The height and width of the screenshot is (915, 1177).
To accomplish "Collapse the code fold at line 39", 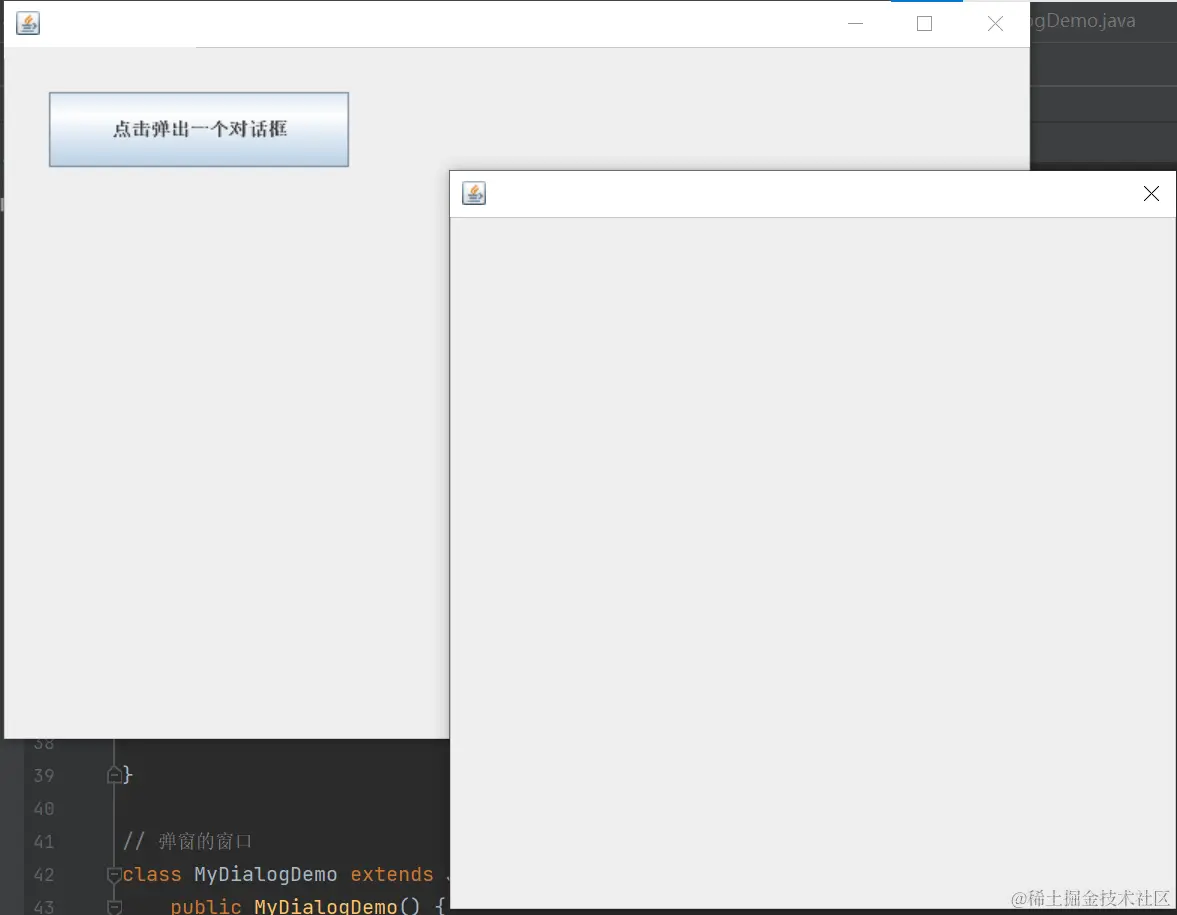I will 114,775.
